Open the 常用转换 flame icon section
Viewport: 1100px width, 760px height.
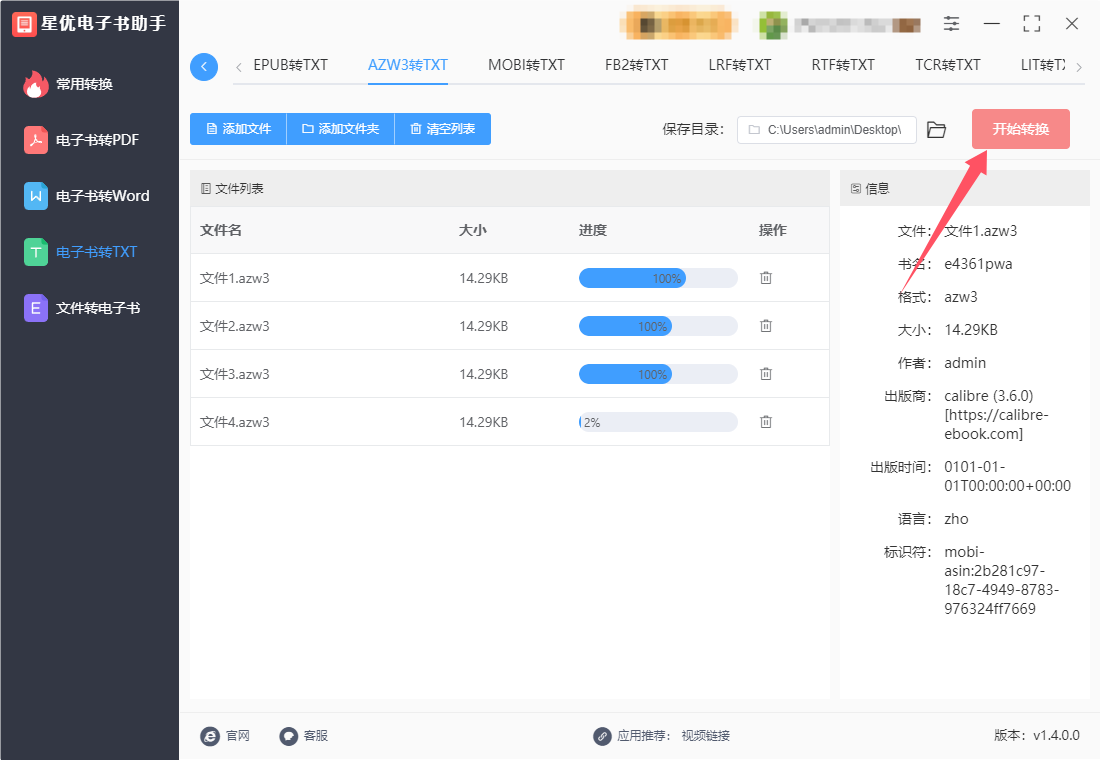coord(69,84)
